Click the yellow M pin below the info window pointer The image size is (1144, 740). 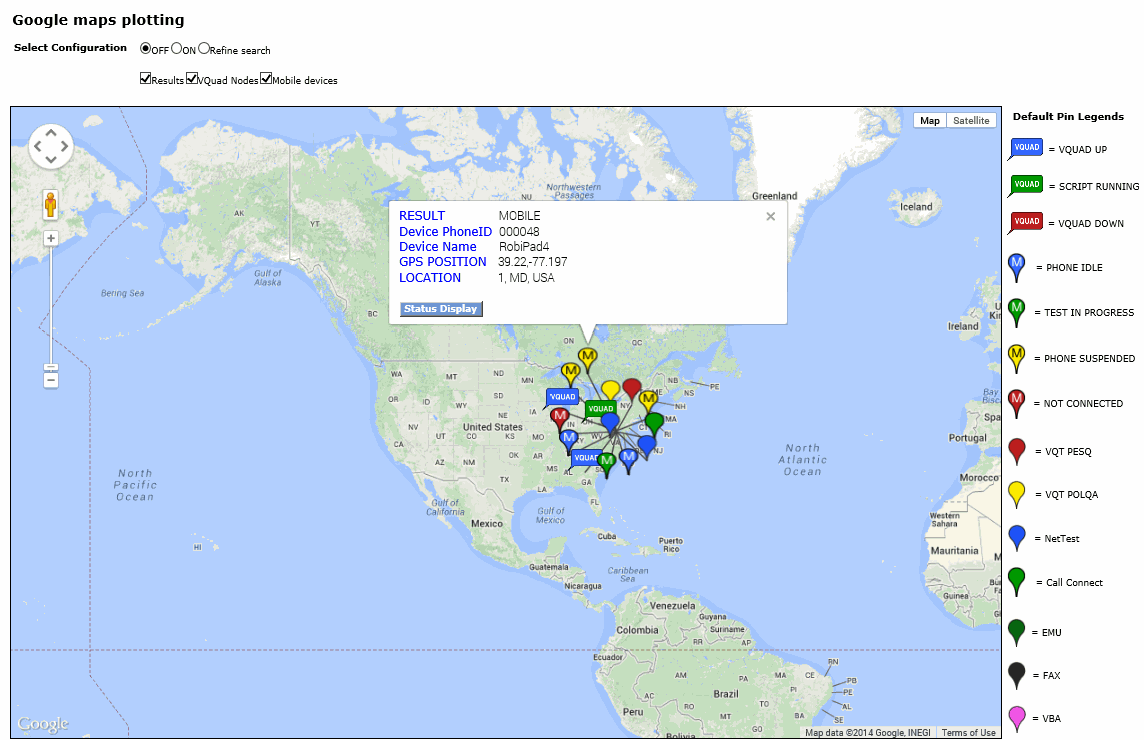click(587, 359)
